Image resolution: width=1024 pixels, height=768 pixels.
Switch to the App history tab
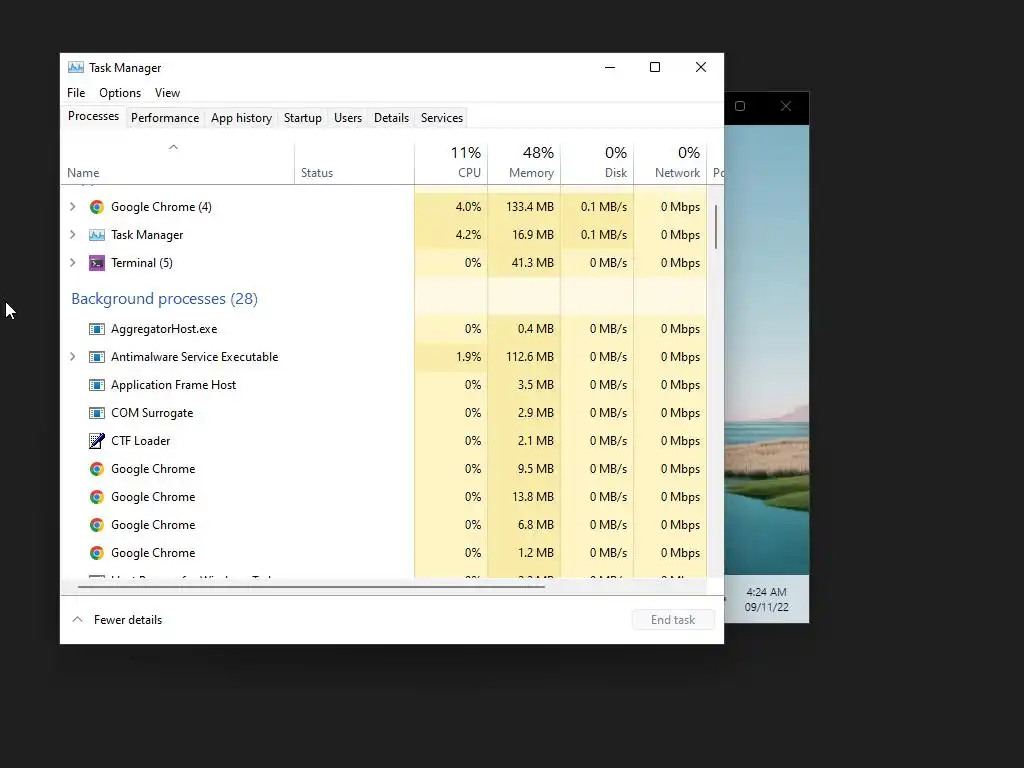pyautogui.click(x=242, y=118)
